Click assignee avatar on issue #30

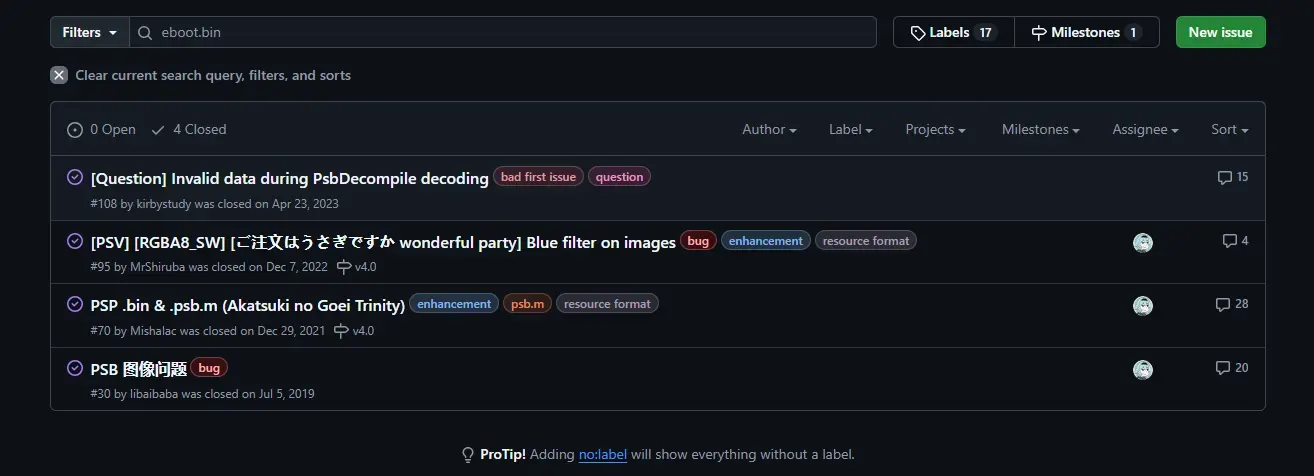coord(1143,370)
